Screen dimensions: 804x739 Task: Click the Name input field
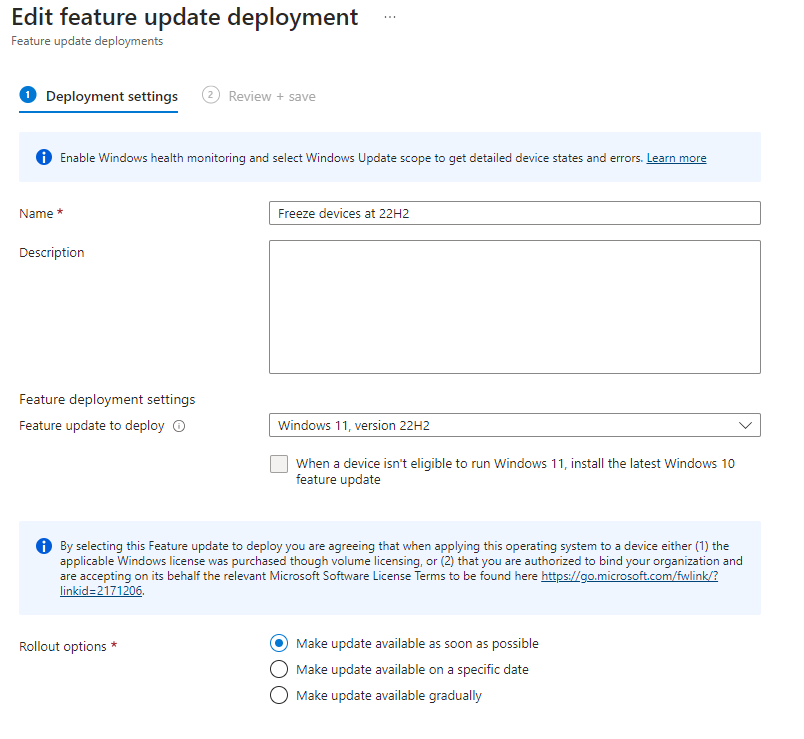pyautogui.click(x=514, y=213)
